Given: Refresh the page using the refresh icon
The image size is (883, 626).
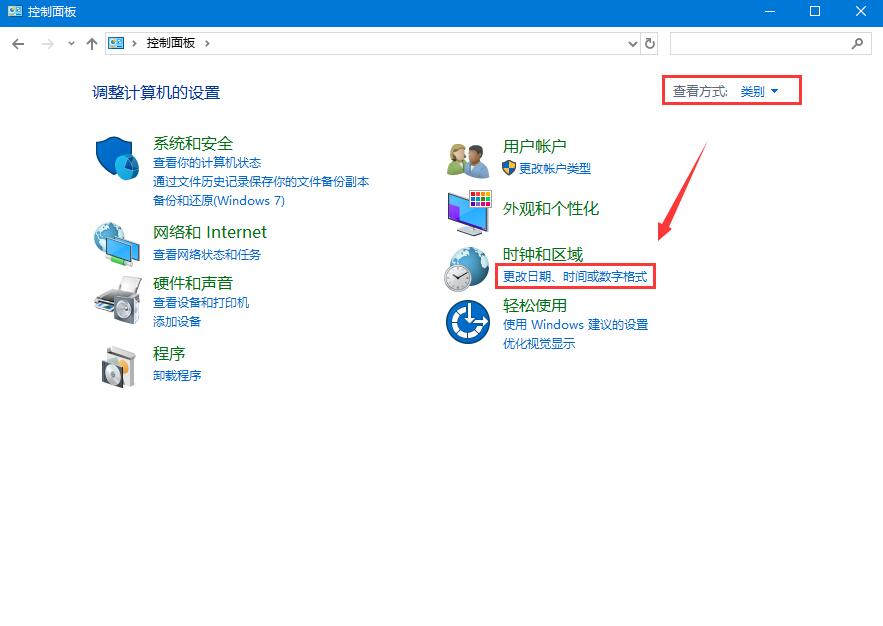Looking at the screenshot, I should (x=650, y=43).
